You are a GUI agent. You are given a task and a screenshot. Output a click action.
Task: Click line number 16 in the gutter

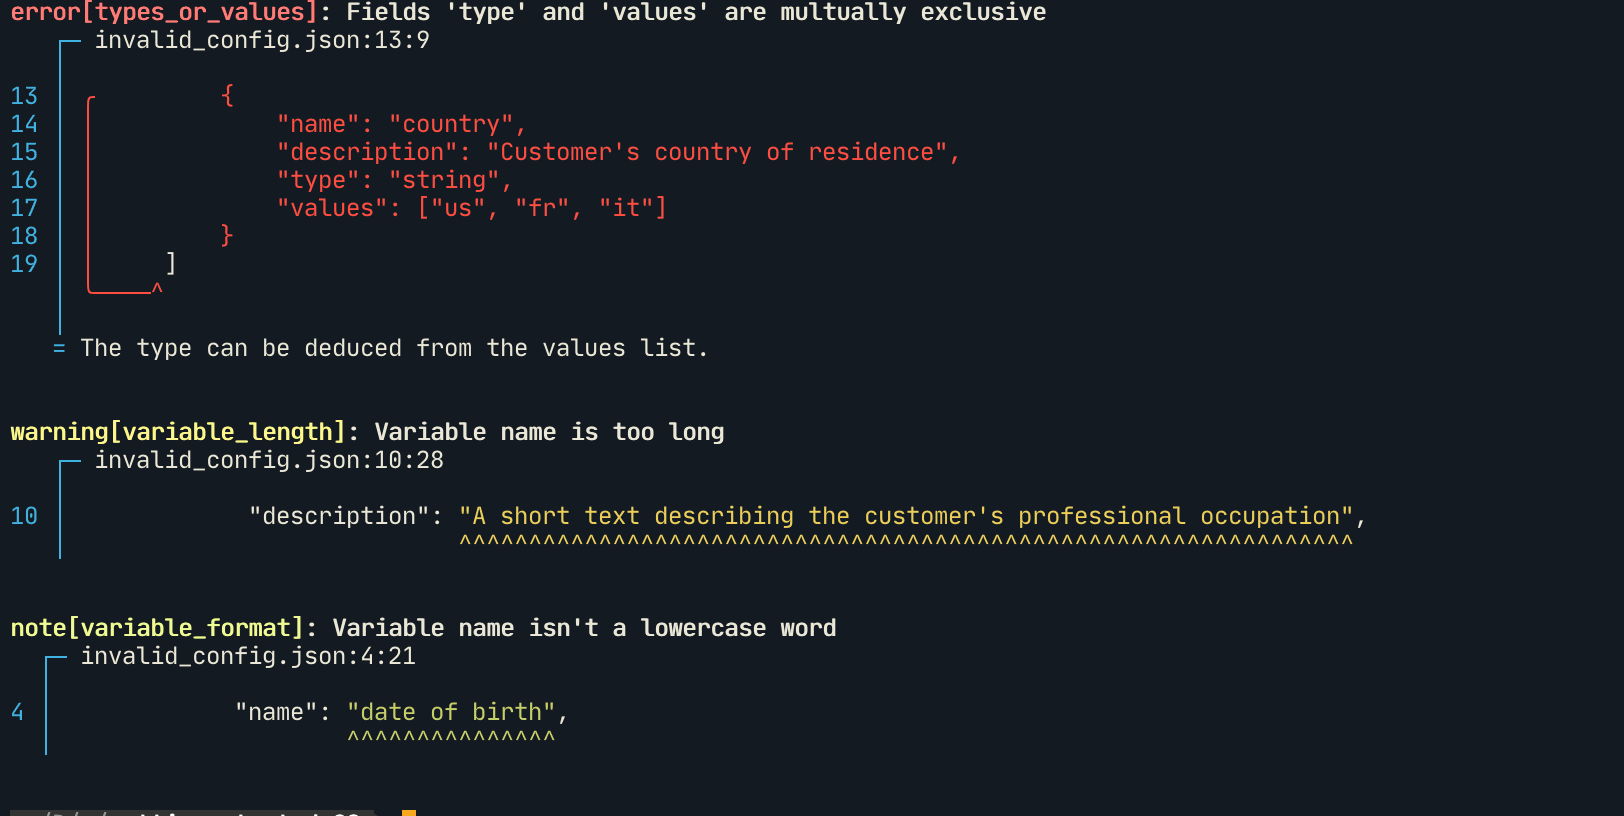tap(24, 180)
